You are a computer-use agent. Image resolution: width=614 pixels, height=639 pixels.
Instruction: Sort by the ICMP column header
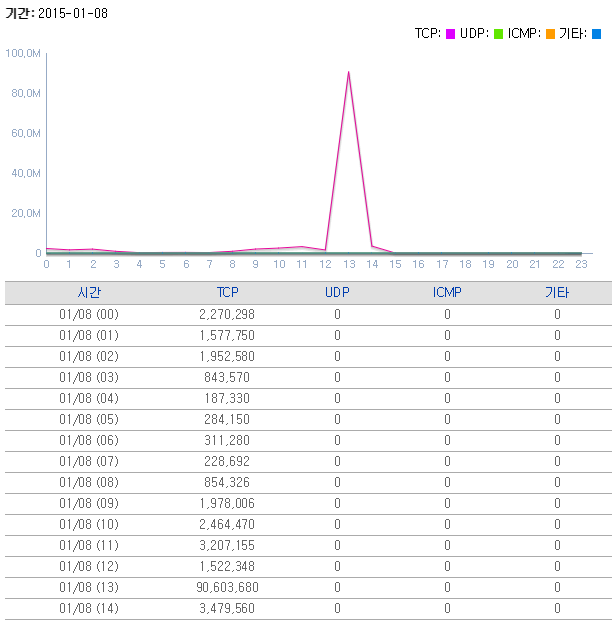(x=447, y=292)
